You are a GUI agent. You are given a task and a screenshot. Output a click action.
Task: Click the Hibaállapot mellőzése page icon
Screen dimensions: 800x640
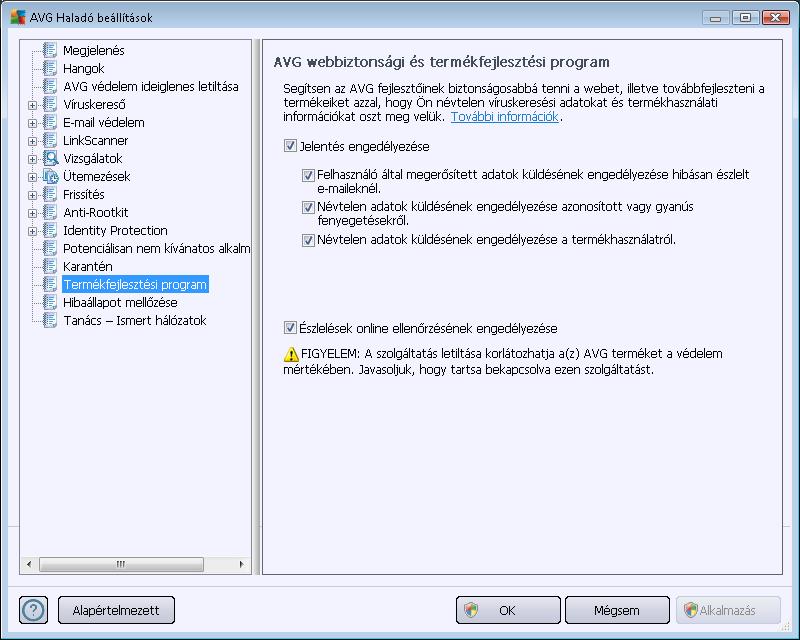tap(50, 302)
